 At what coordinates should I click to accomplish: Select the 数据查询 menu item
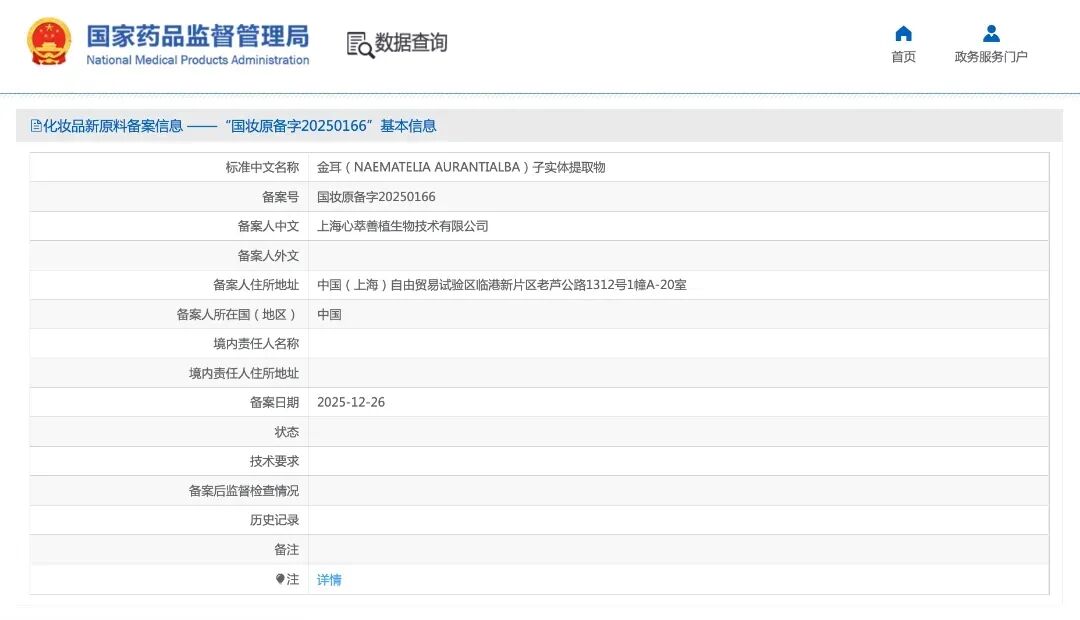click(x=410, y=44)
